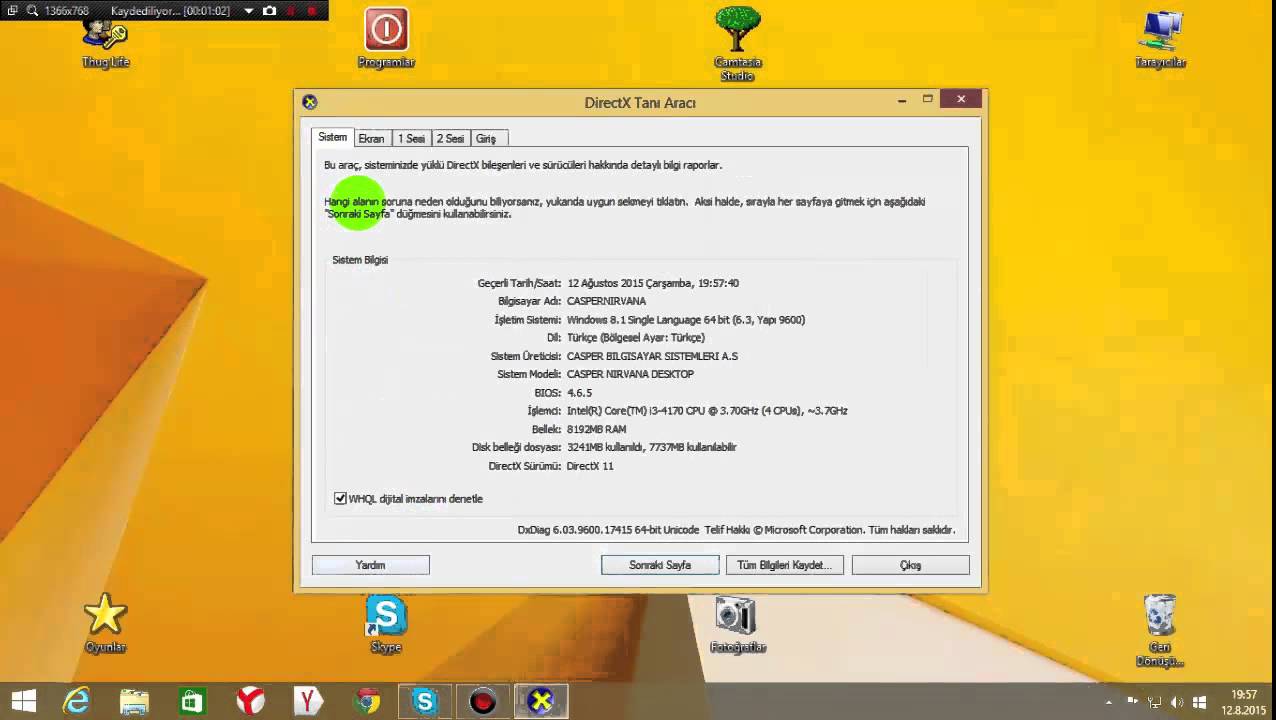Click the Yardım button
The width and height of the screenshot is (1276, 720).
coord(370,565)
